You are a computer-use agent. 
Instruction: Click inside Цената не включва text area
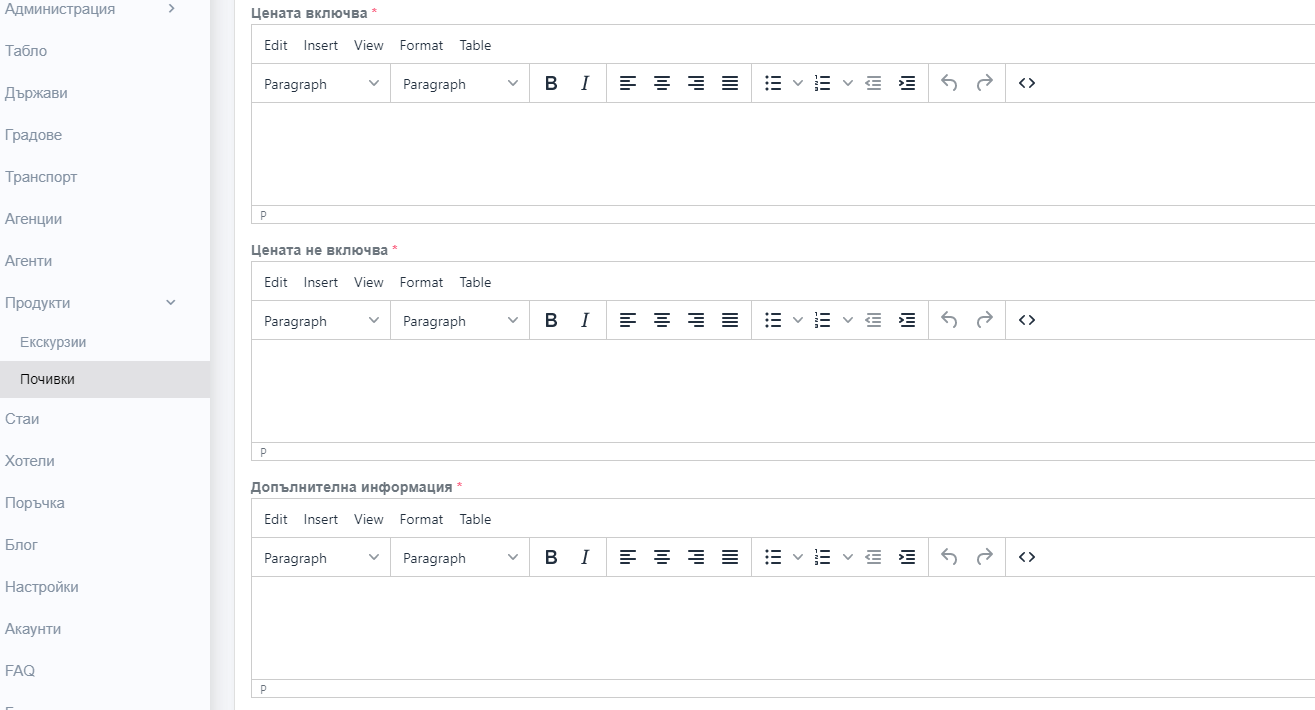click(780, 390)
